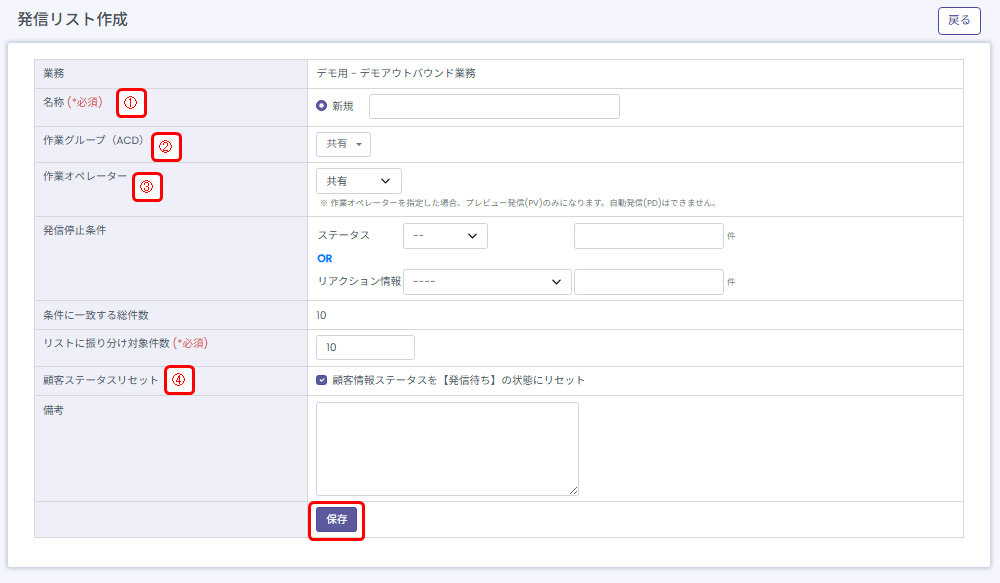Click the 戻る button
1000x583 pixels.
pos(958,20)
